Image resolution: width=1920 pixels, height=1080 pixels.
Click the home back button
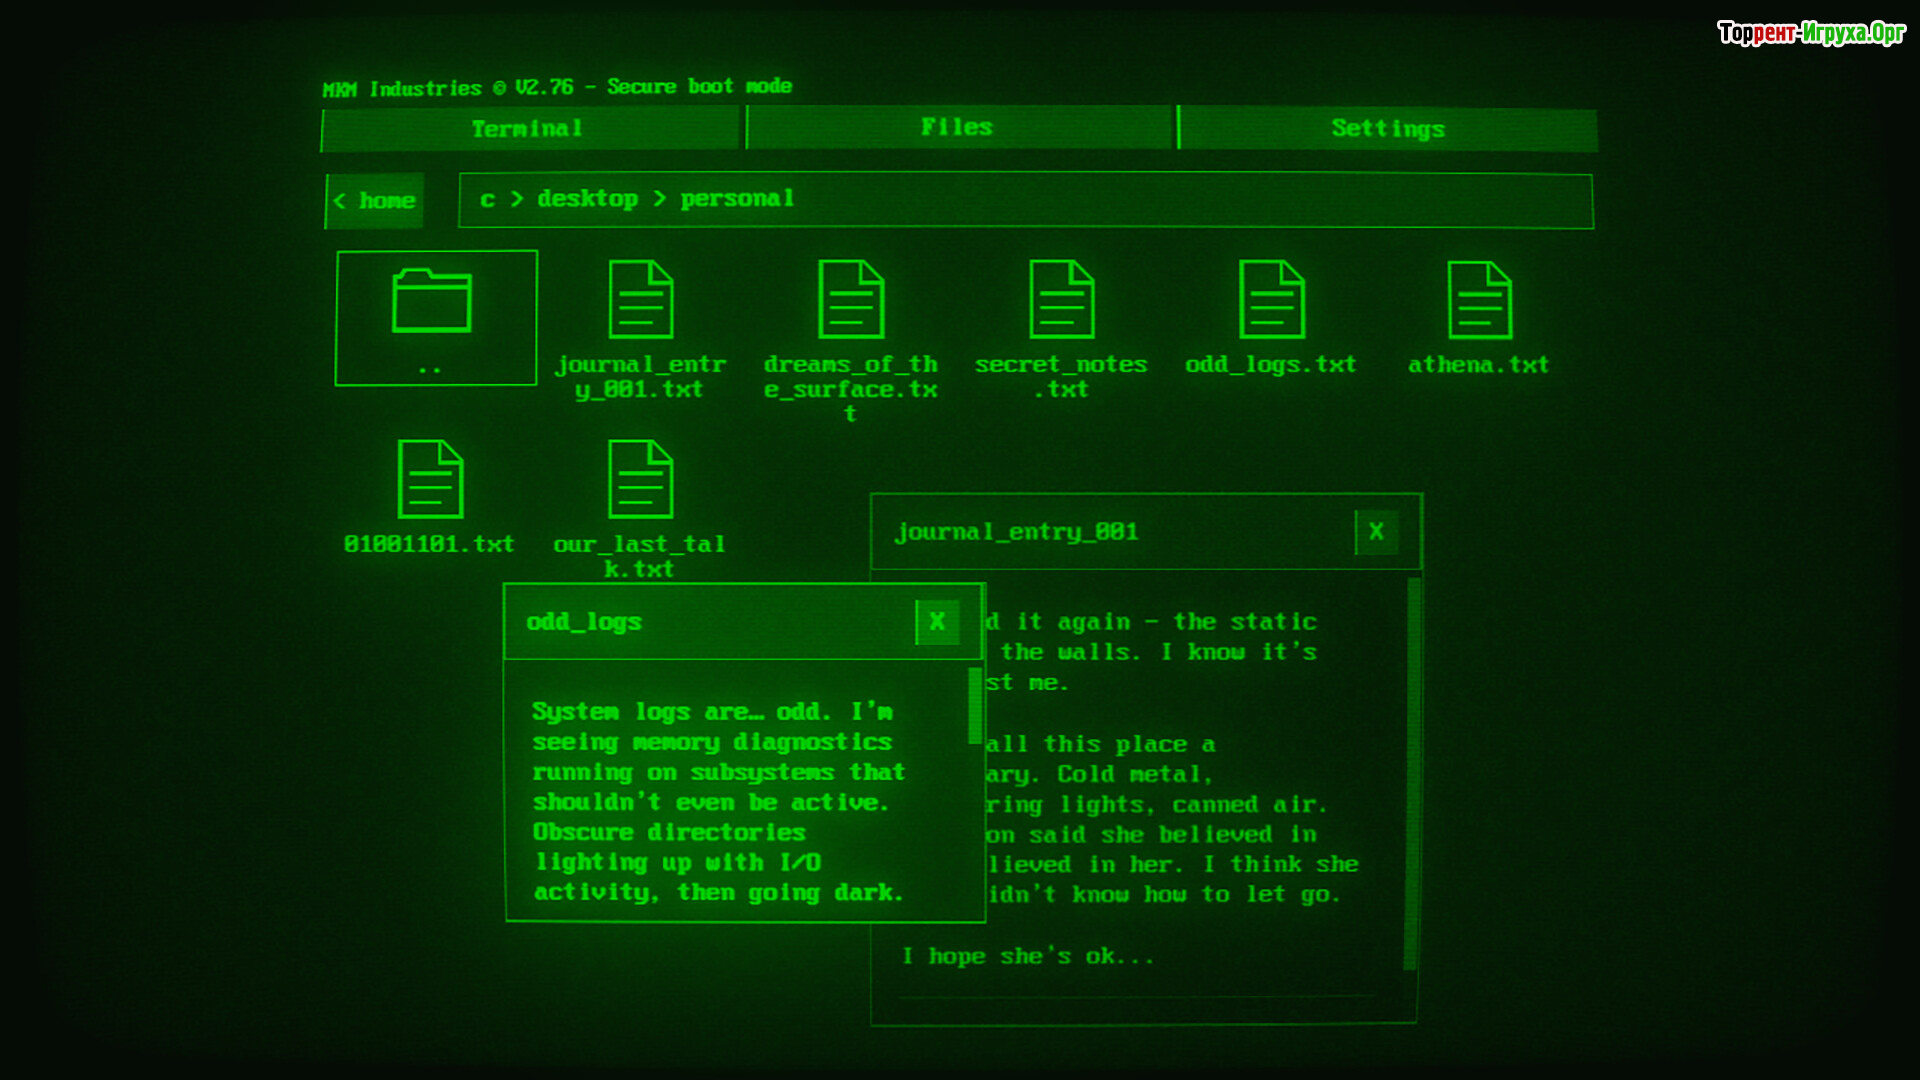click(376, 201)
